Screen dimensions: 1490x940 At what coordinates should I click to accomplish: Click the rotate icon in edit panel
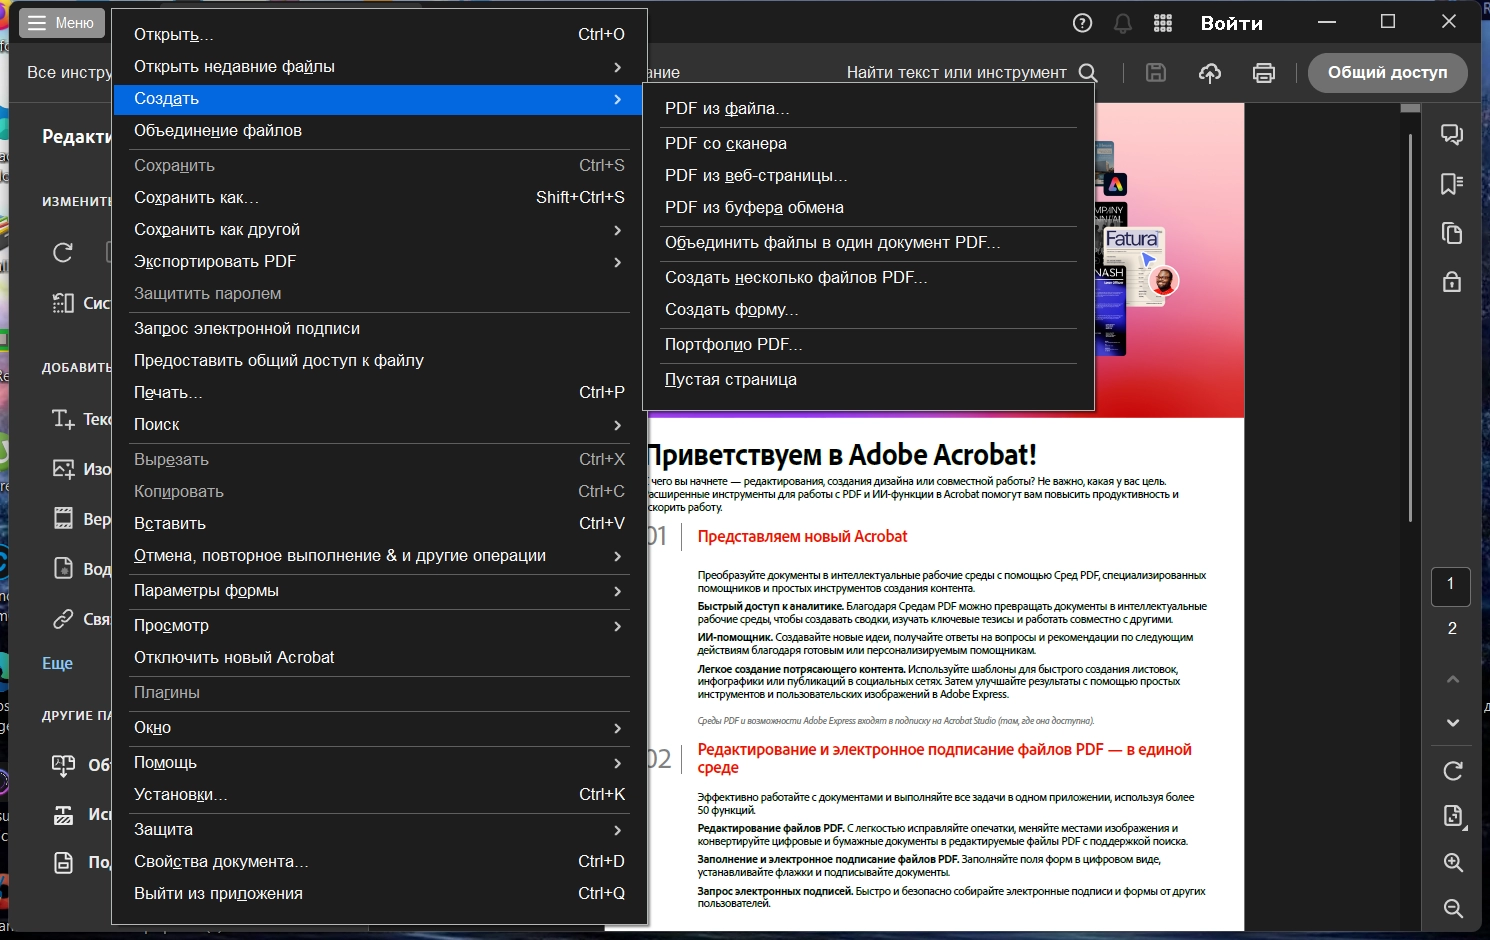[63, 252]
